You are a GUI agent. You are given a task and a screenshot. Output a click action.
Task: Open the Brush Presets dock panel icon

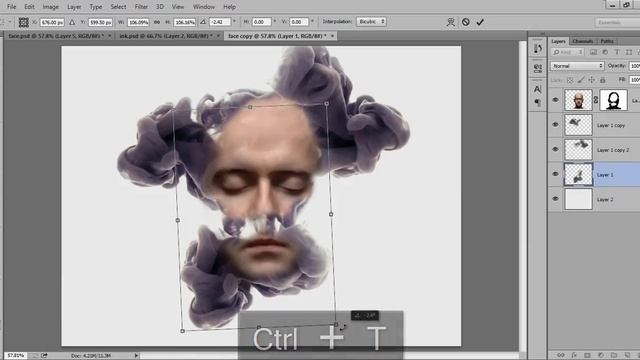coord(538,68)
